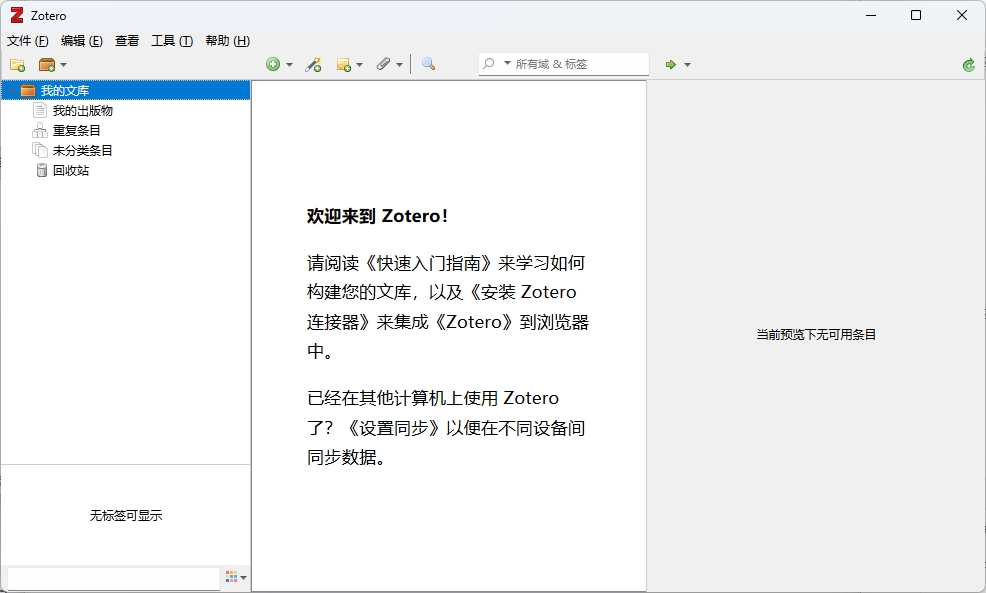
Task: Add a new item with the green plus icon
Action: click(275, 64)
